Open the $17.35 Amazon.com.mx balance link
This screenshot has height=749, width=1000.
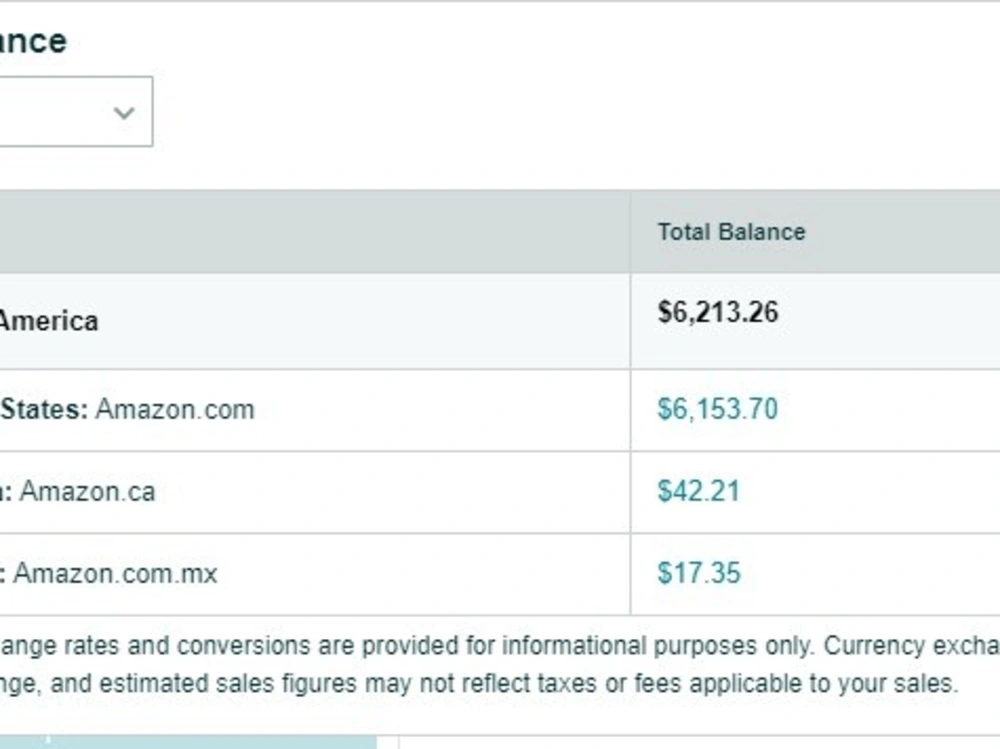click(699, 573)
